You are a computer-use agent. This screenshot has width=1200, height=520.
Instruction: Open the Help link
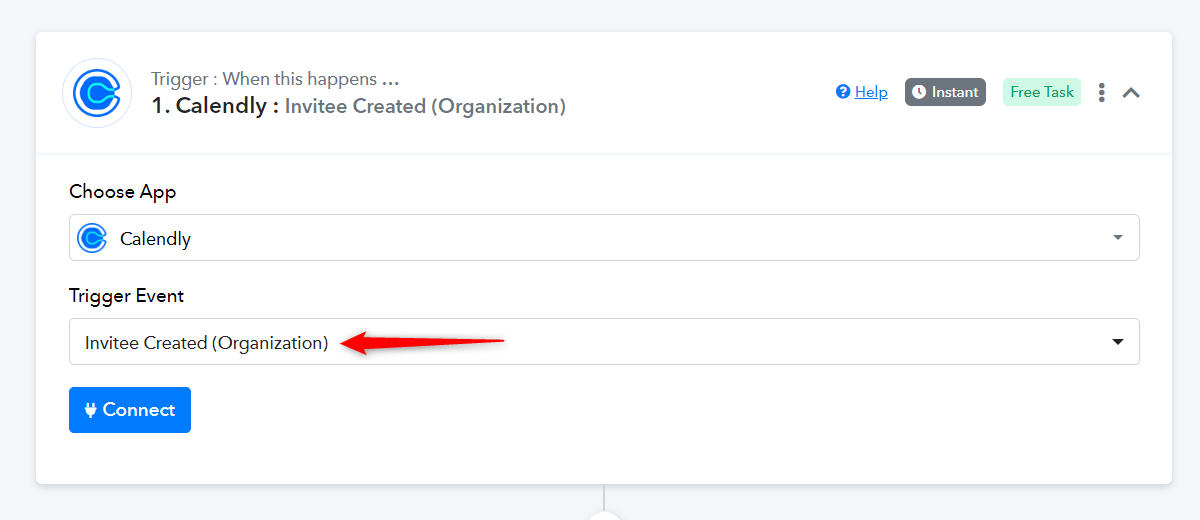point(871,92)
